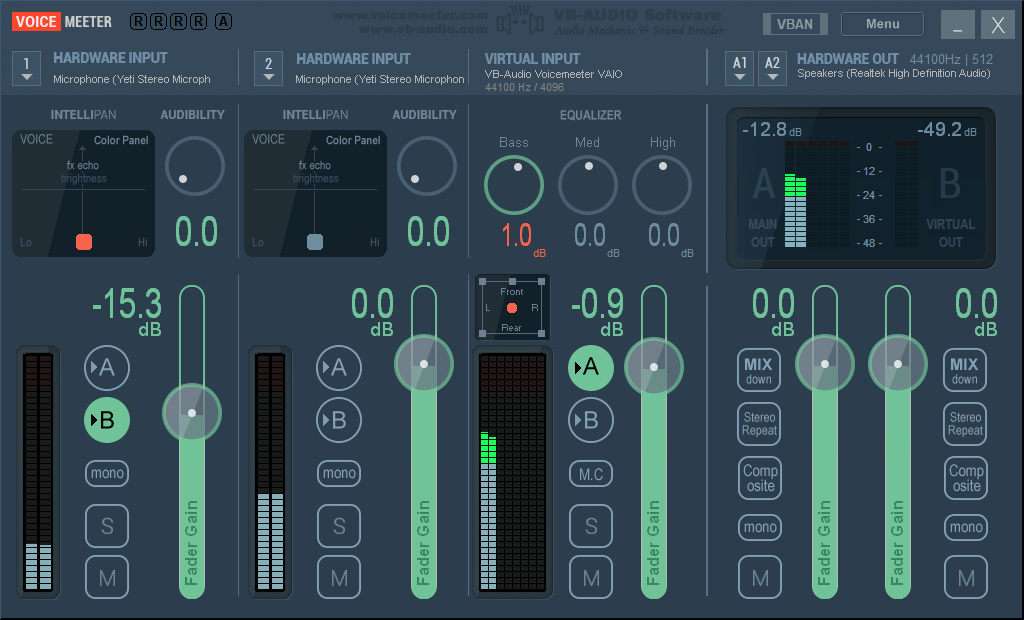Toggle M.C on virtual input
Viewport: 1024px width, 620px height.
591,474
